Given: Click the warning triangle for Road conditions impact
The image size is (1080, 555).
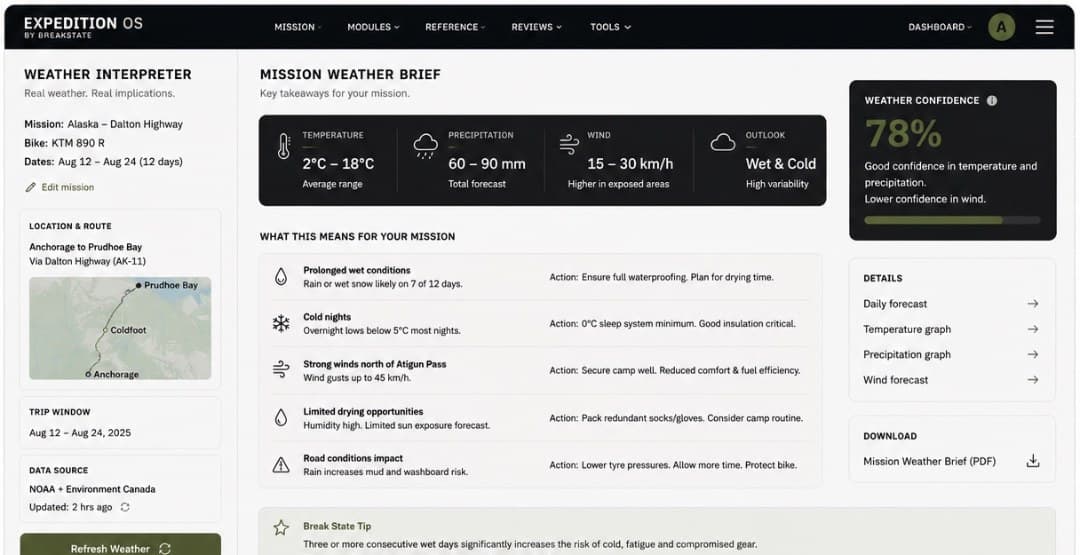Looking at the screenshot, I should [x=281, y=465].
